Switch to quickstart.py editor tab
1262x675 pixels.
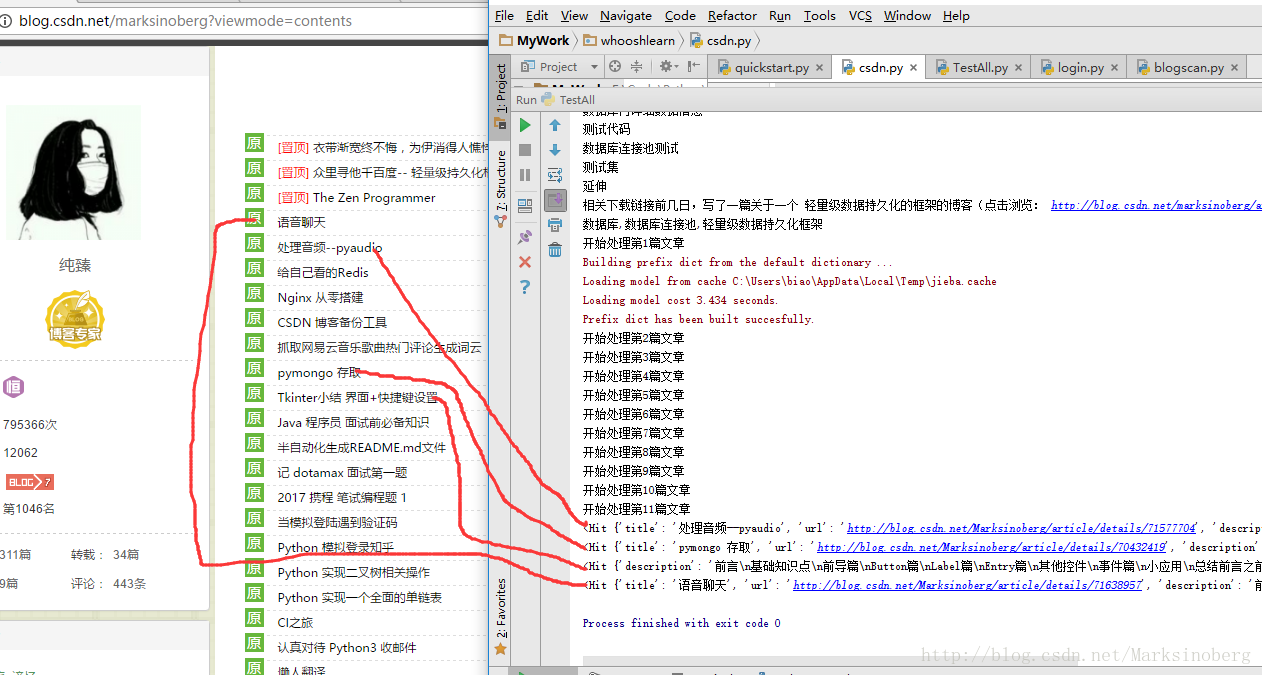[771, 67]
